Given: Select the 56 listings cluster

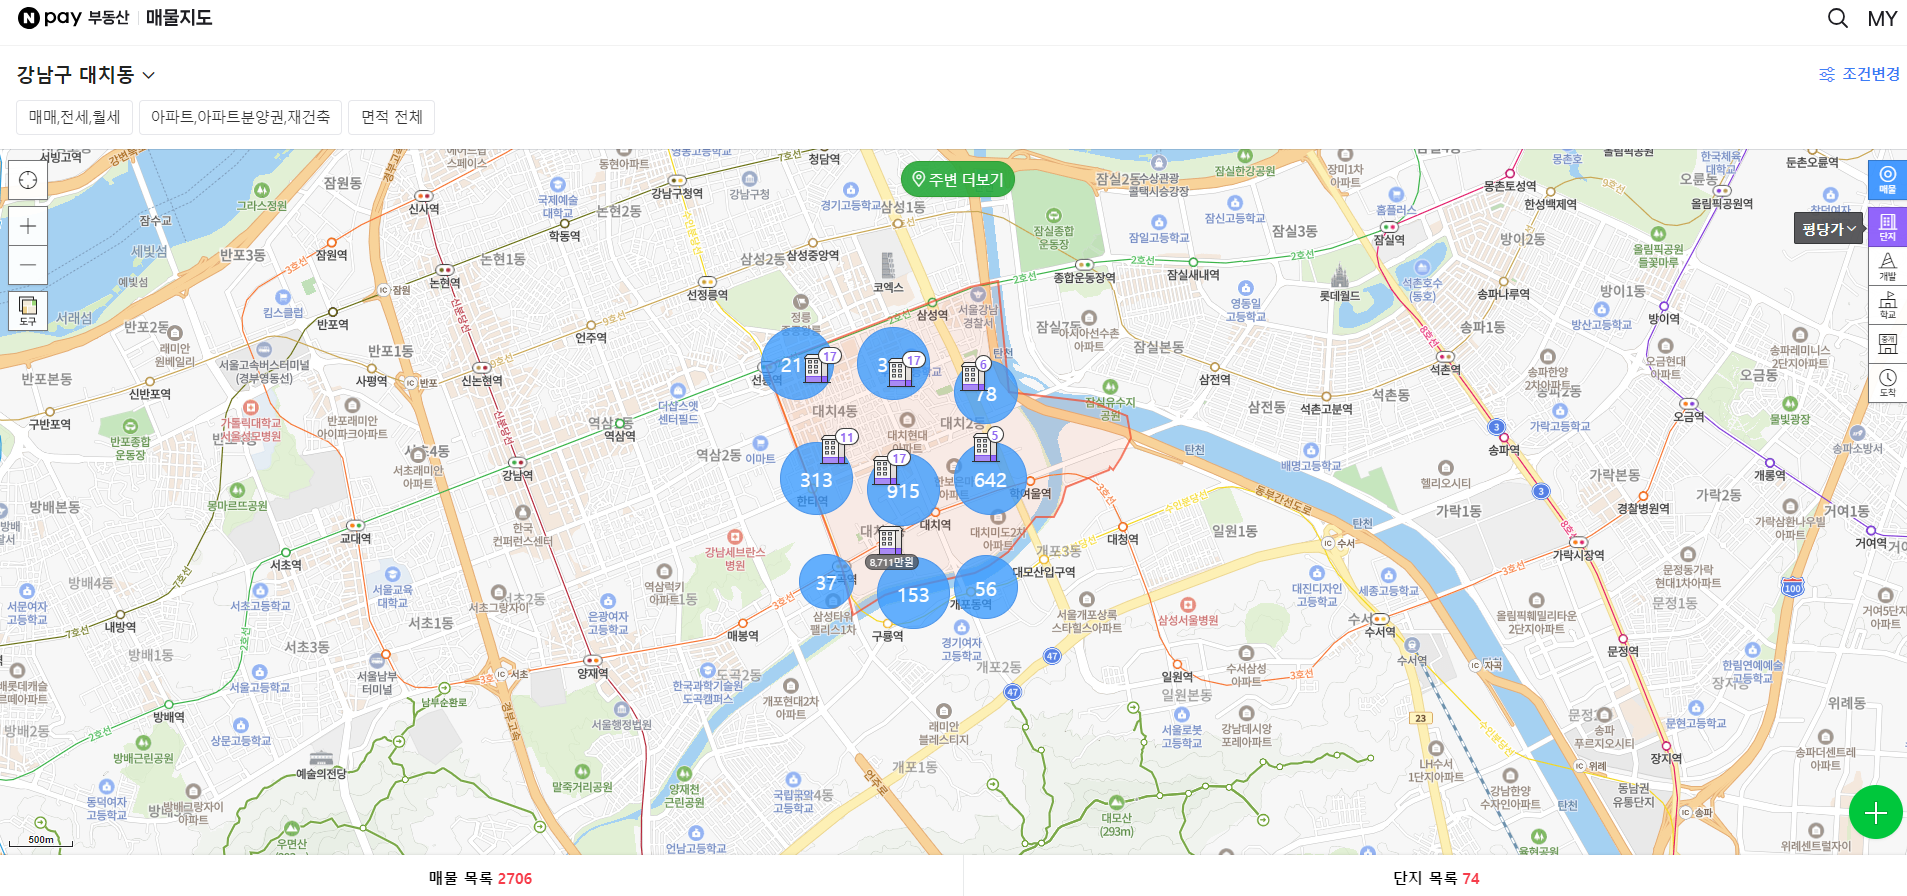Looking at the screenshot, I should click(986, 589).
